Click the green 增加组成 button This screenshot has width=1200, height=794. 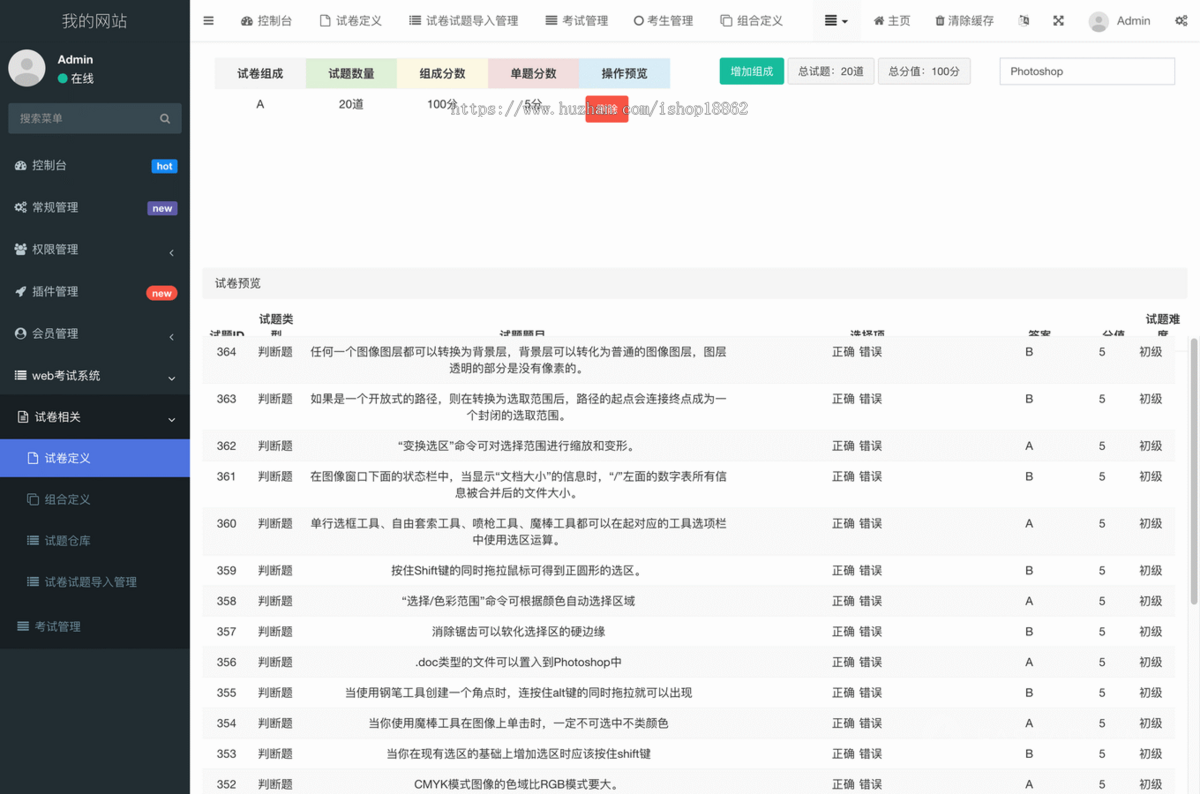751,71
